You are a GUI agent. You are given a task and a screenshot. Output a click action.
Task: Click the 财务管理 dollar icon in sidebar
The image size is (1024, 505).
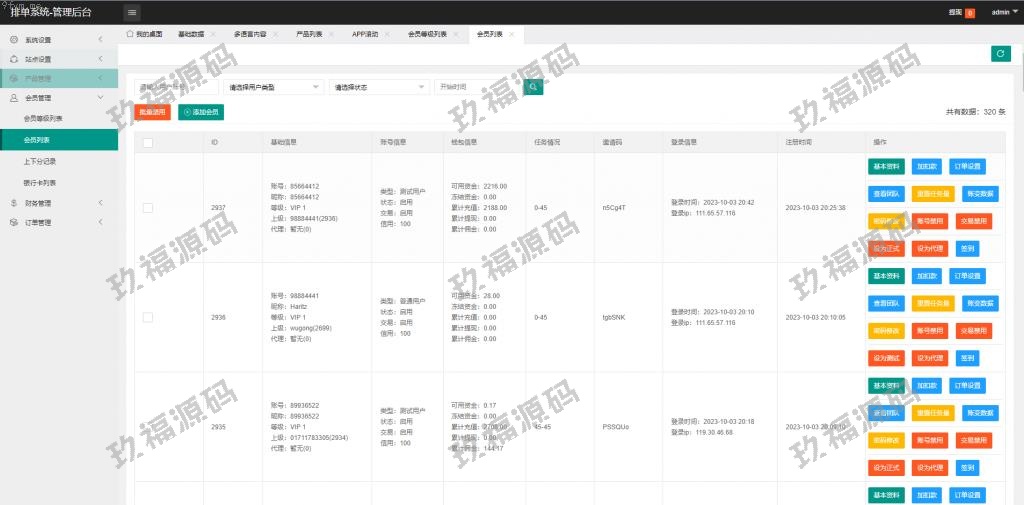pos(14,203)
